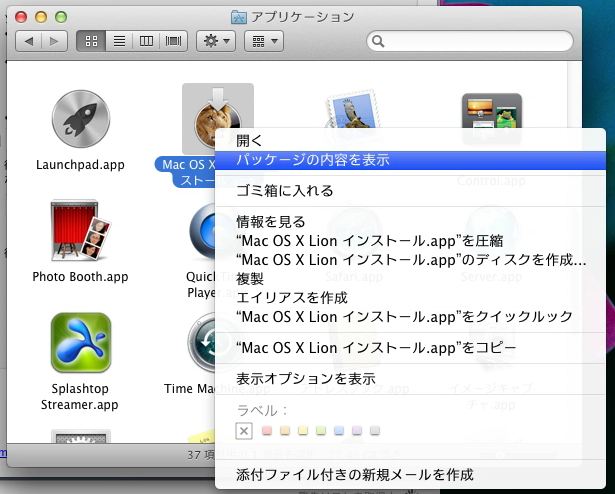Choose のディスクを作成 menu item

[x=410, y=260]
